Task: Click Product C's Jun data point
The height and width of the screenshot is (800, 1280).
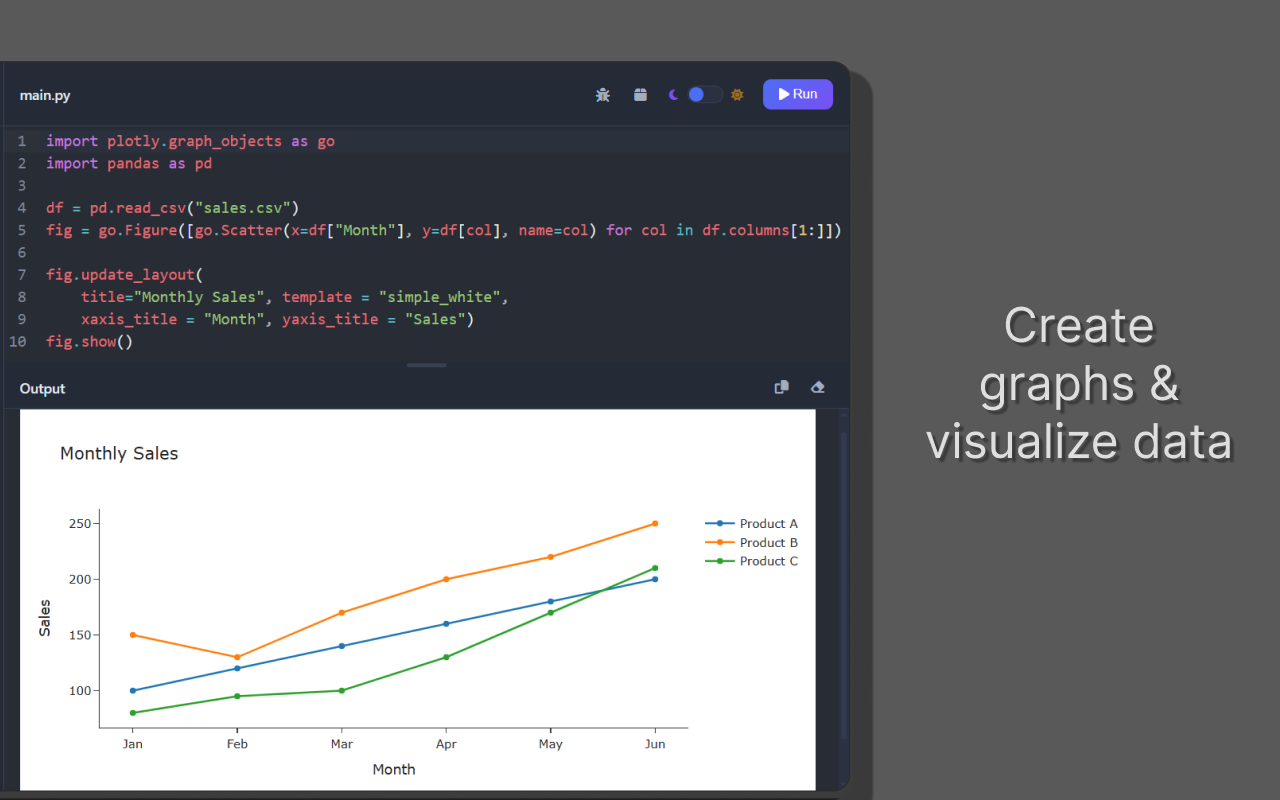Action: pos(655,568)
